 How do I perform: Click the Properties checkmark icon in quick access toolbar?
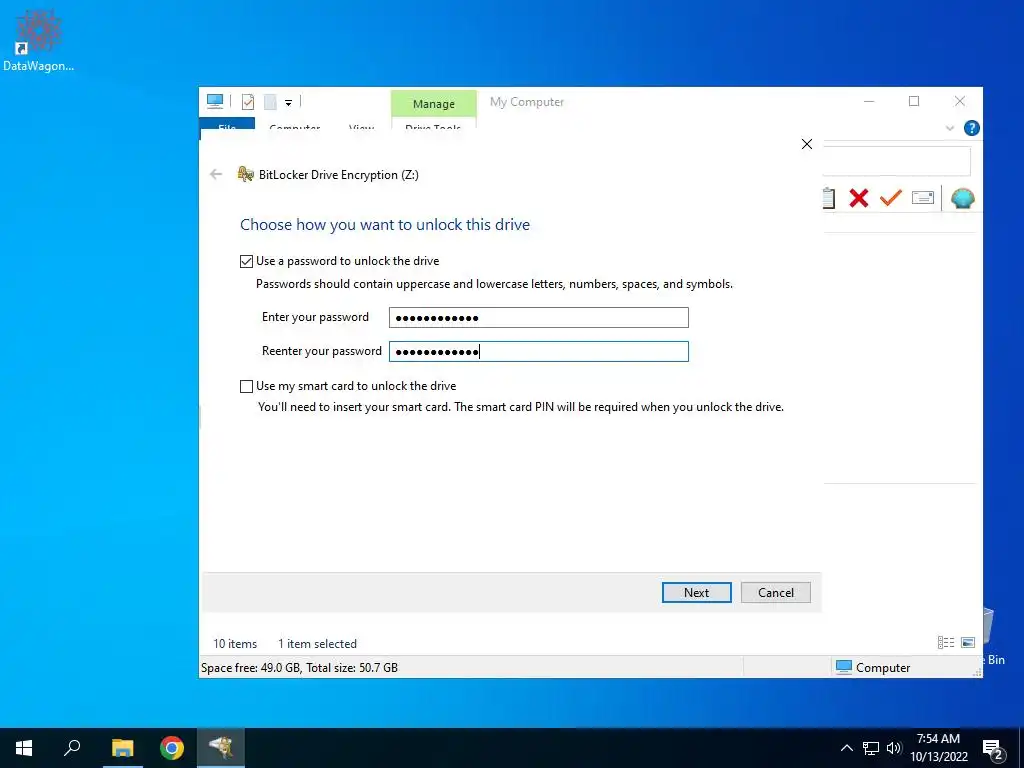pyautogui.click(x=248, y=102)
